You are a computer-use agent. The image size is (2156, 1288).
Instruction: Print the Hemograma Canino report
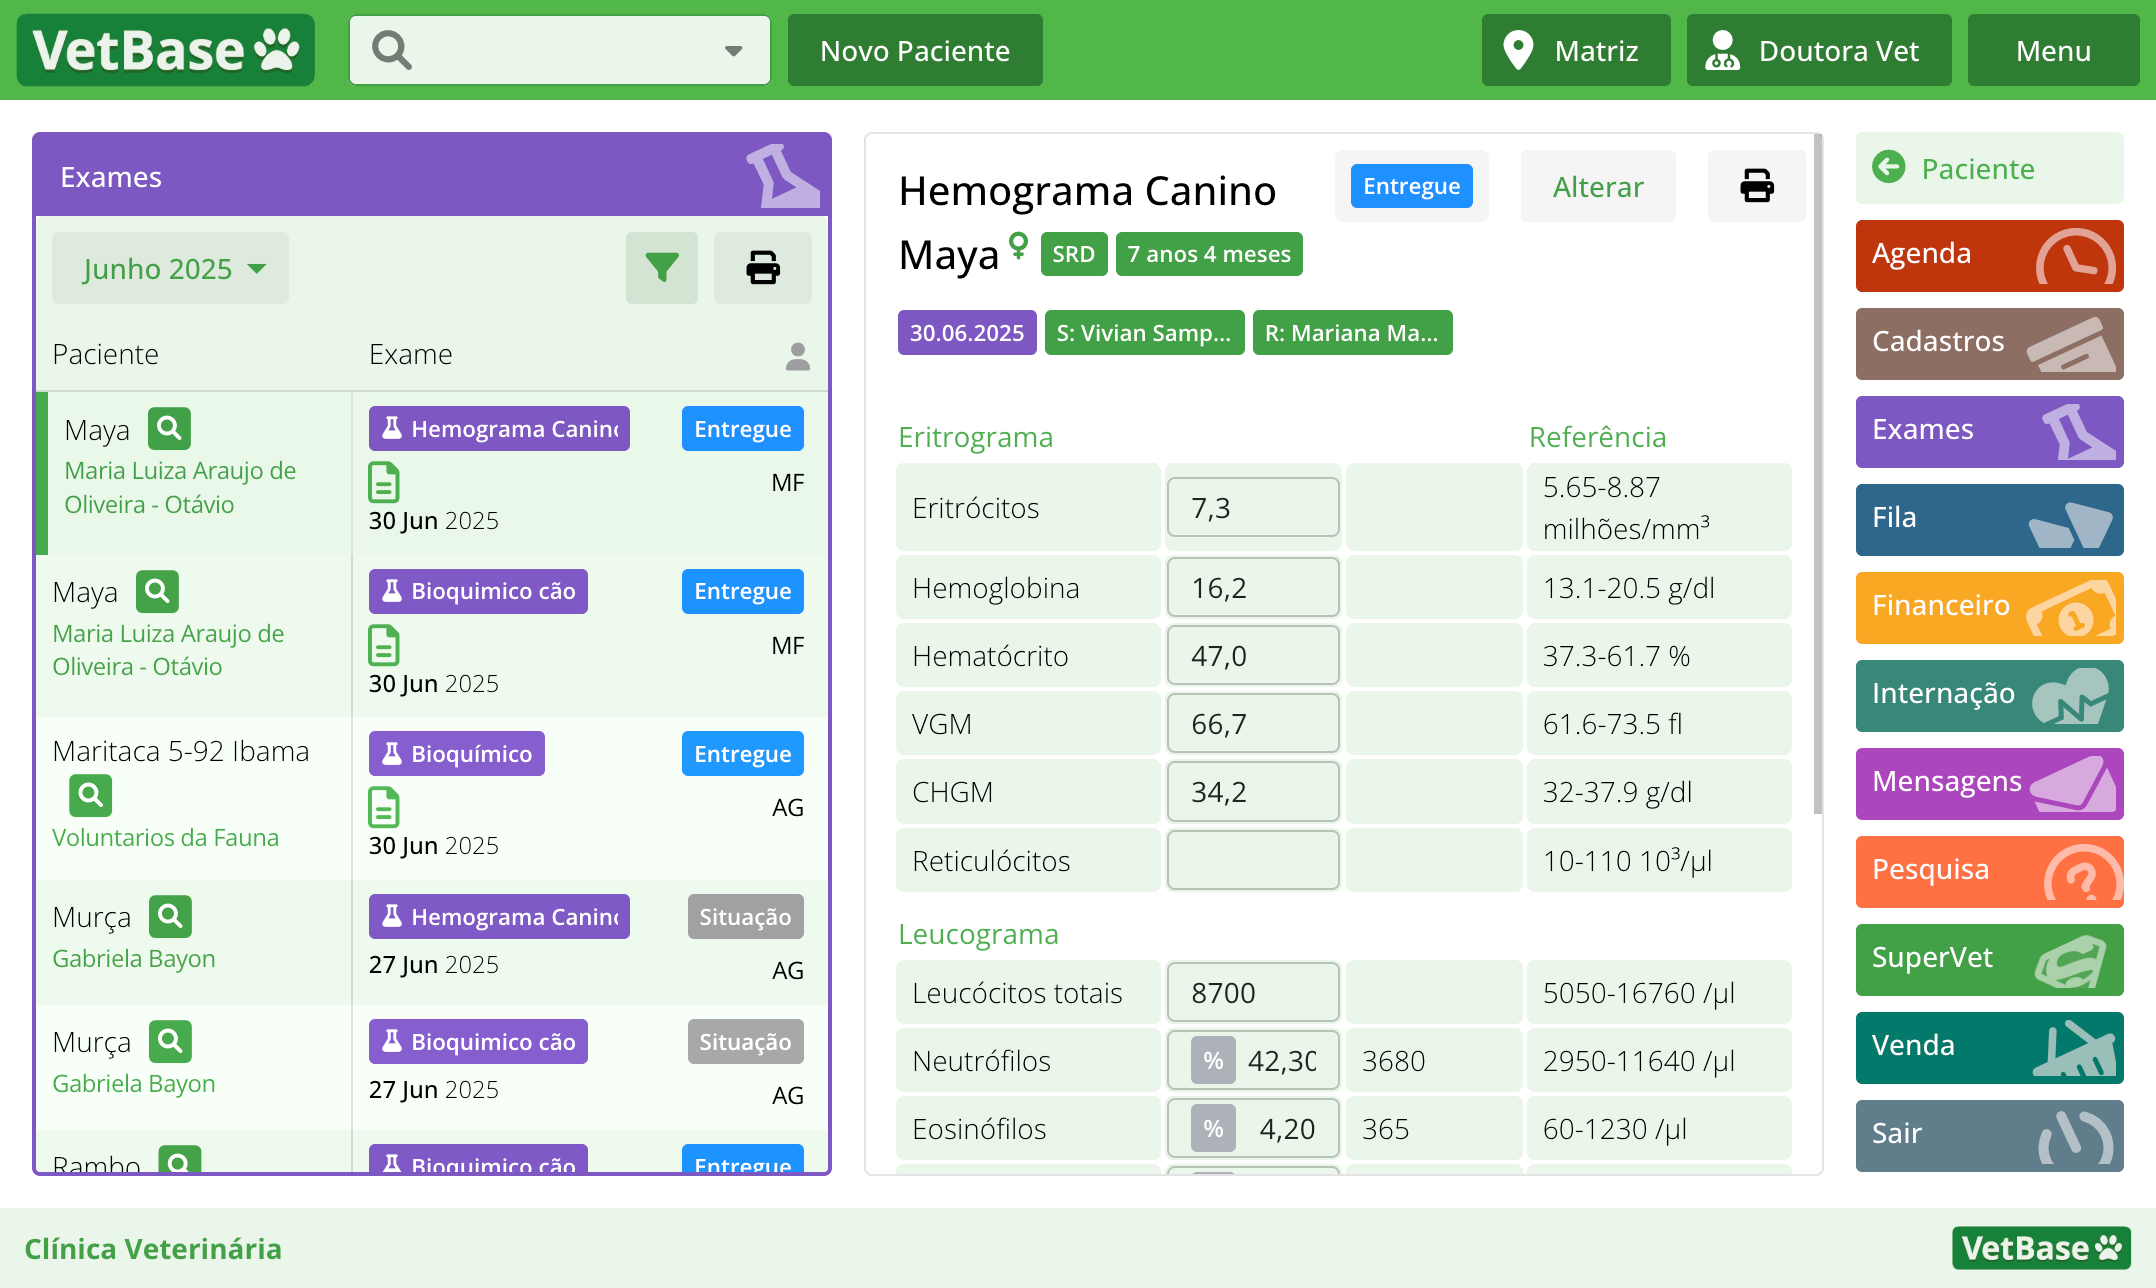(1756, 186)
